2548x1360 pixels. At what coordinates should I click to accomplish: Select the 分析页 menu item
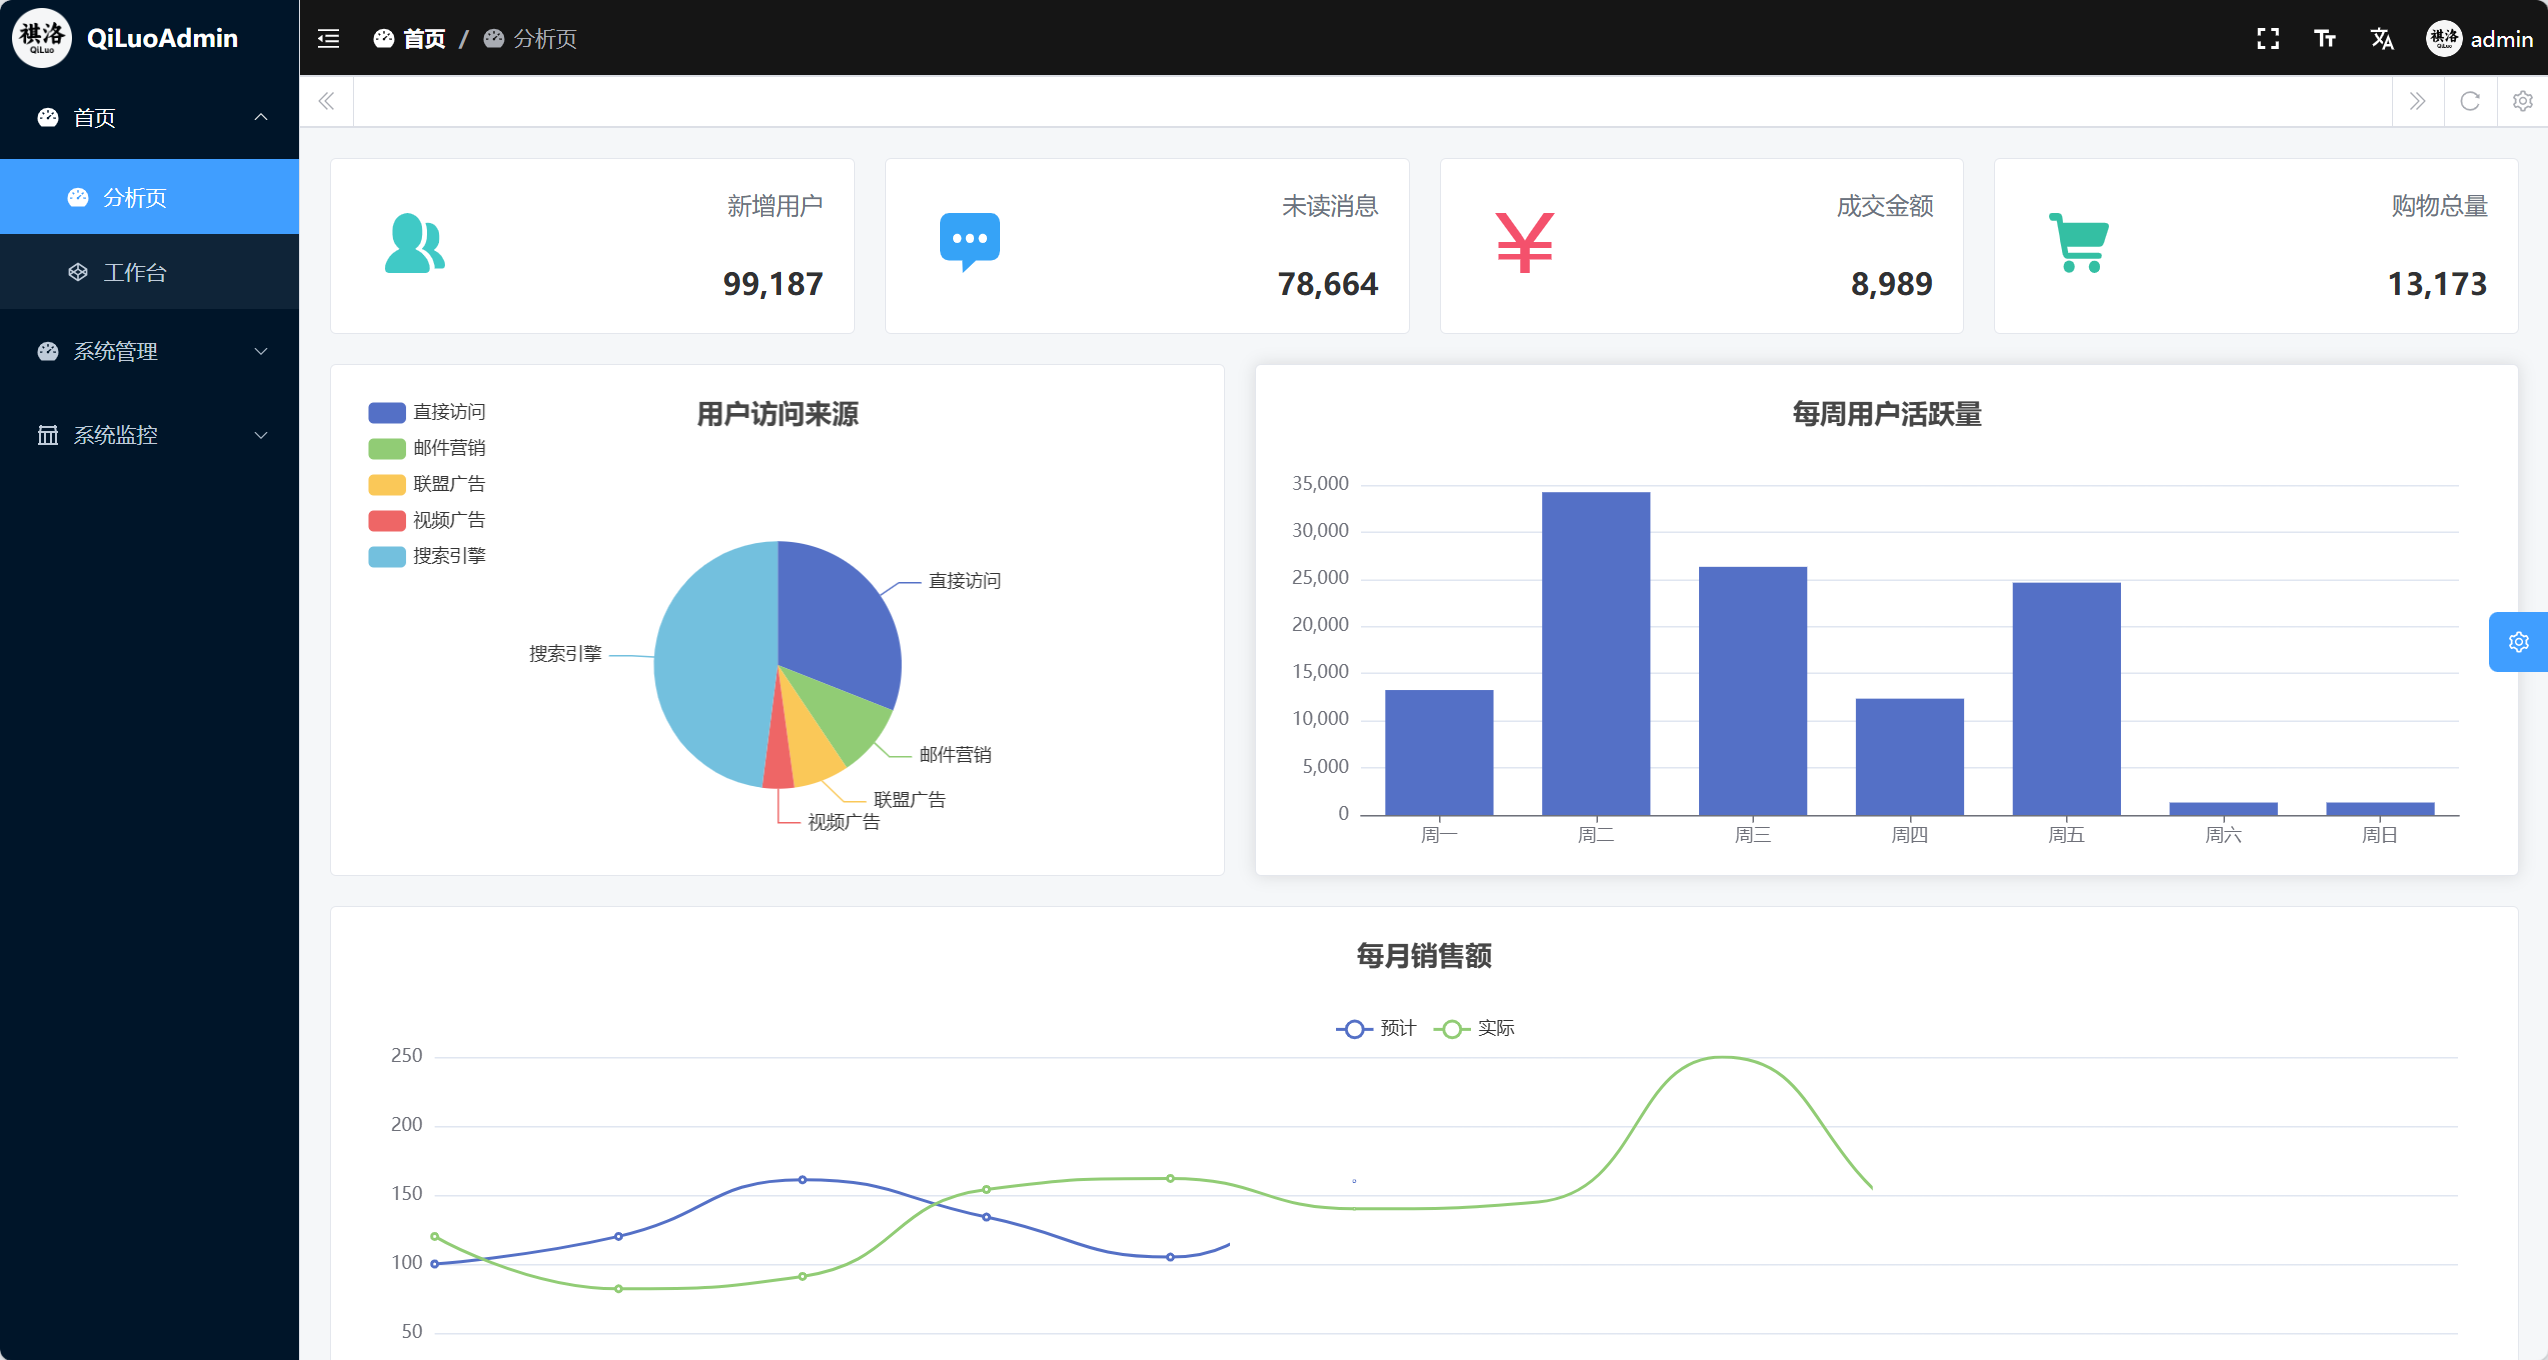pyautogui.click(x=135, y=198)
